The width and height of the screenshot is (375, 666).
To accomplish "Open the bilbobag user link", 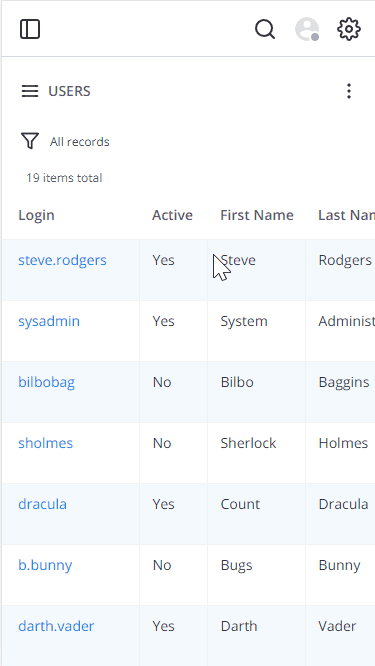I will (x=46, y=382).
